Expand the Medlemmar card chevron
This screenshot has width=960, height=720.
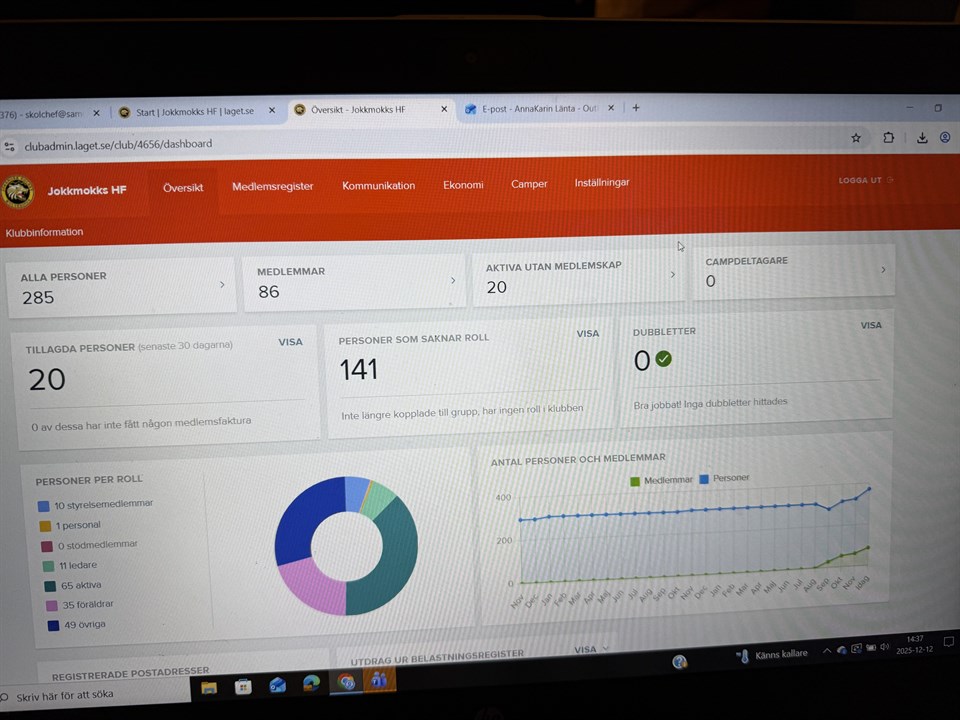[x=453, y=281]
